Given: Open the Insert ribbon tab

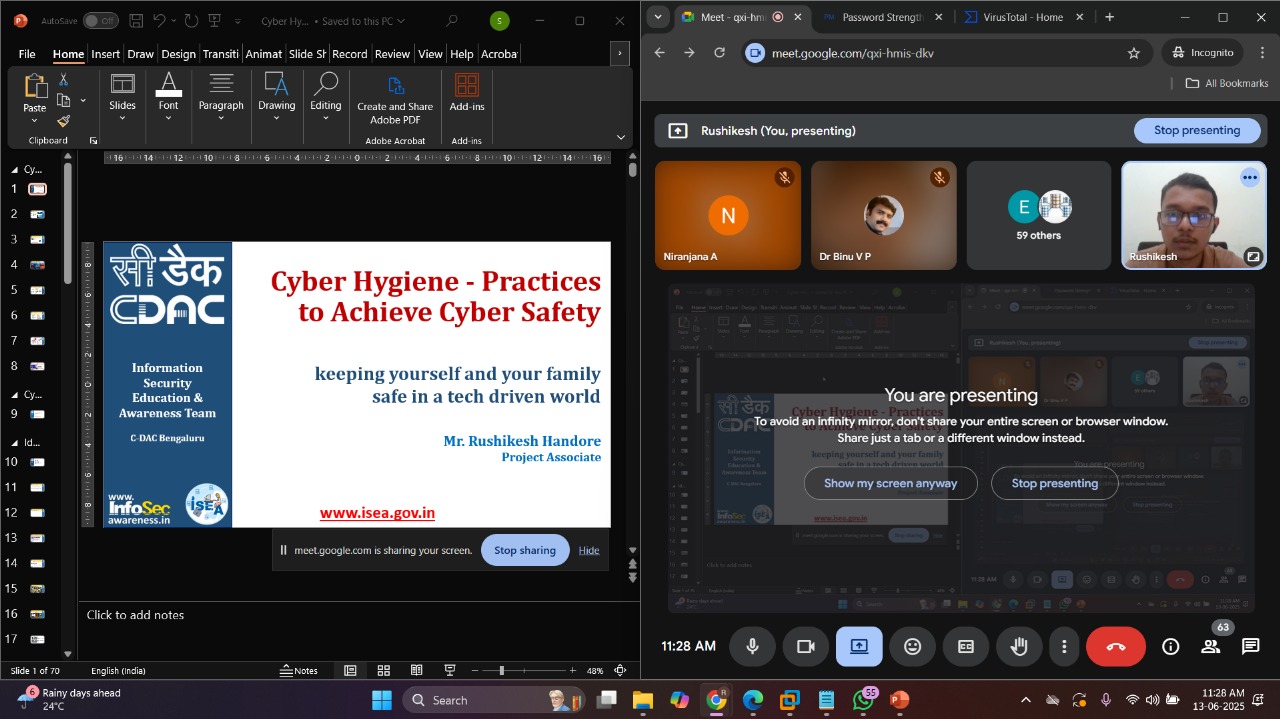Looking at the screenshot, I should tap(105, 54).
